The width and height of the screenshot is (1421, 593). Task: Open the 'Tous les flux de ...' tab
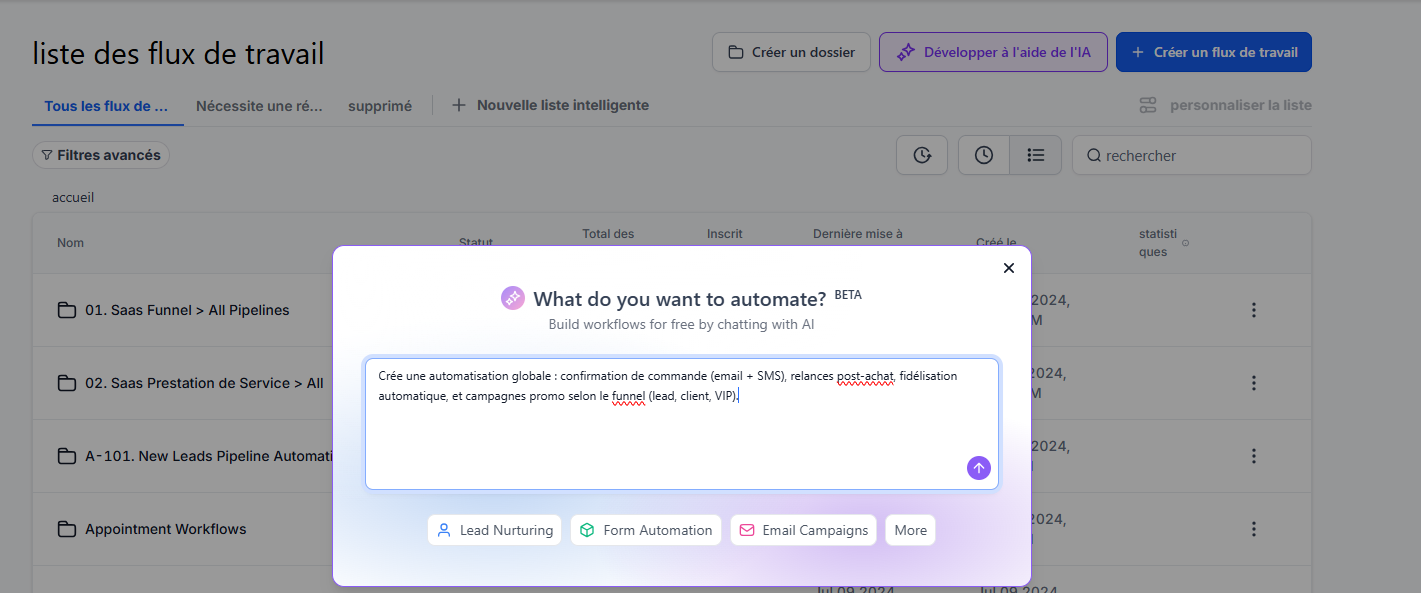pos(106,106)
